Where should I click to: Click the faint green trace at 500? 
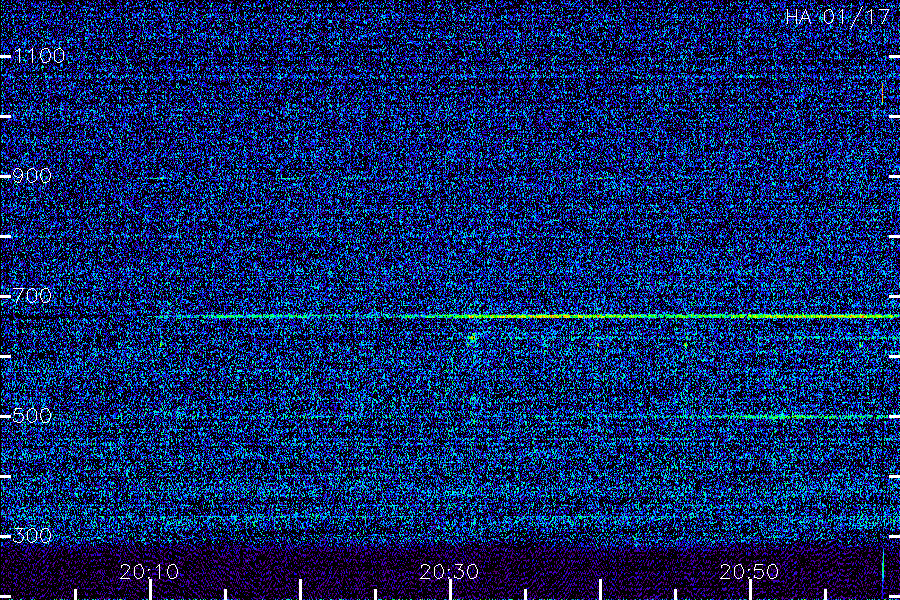pyautogui.click(x=804, y=416)
